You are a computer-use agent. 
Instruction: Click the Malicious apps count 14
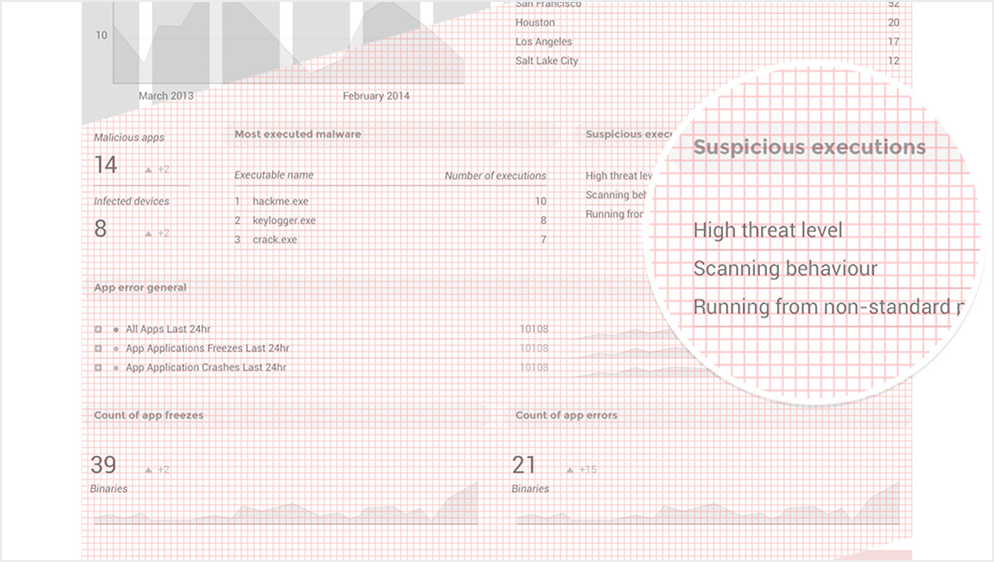point(106,165)
